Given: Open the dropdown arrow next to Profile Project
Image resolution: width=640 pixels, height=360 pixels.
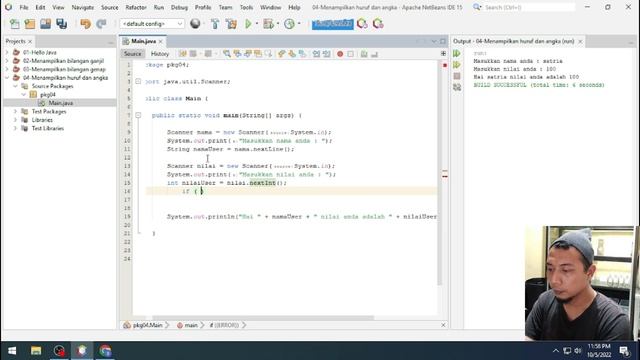Looking at the screenshot, I should click(x=299, y=24).
